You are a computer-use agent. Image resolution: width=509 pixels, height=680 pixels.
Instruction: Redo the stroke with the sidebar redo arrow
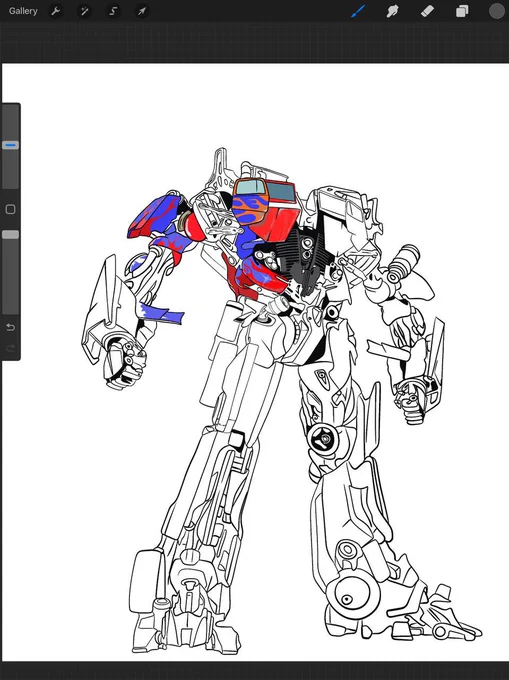pyautogui.click(x=10, y=348)
